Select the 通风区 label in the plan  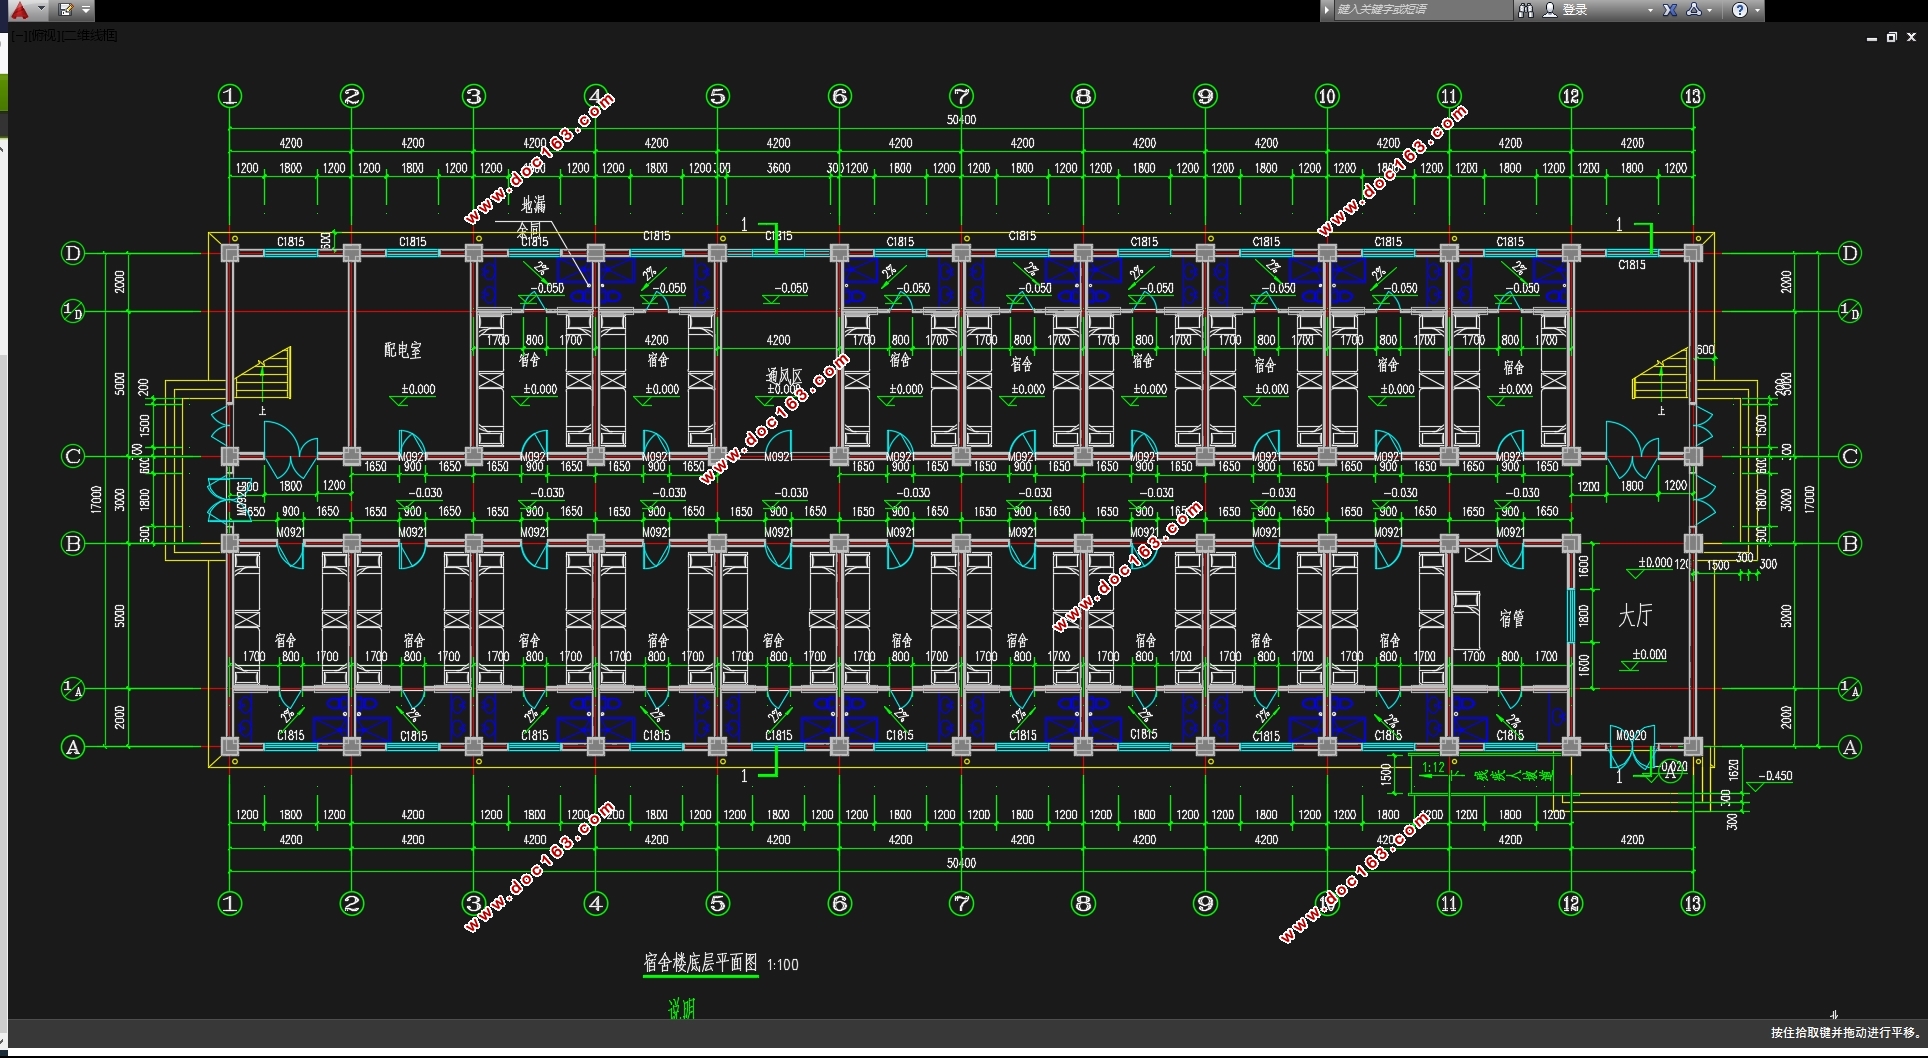[784, 376]
